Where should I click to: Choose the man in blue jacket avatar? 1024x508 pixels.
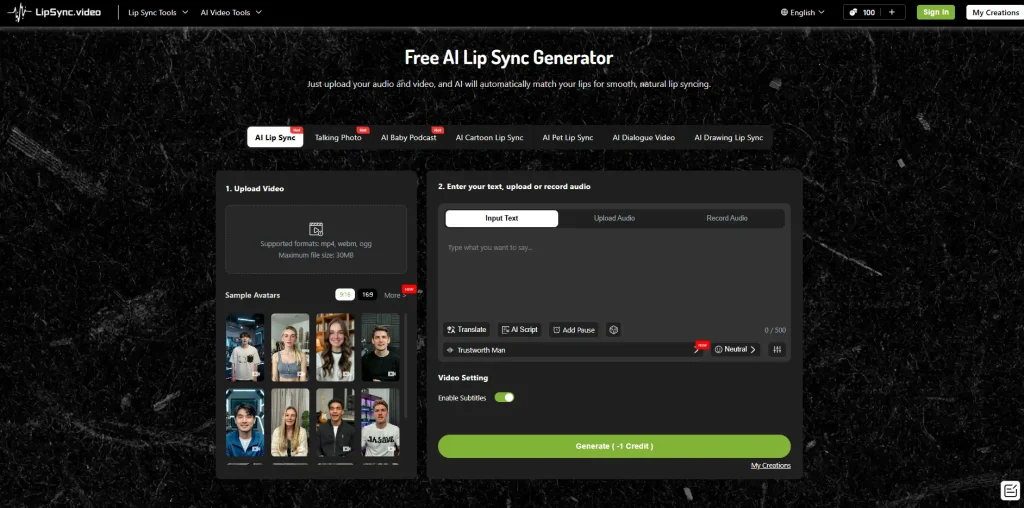click(245, 422)
